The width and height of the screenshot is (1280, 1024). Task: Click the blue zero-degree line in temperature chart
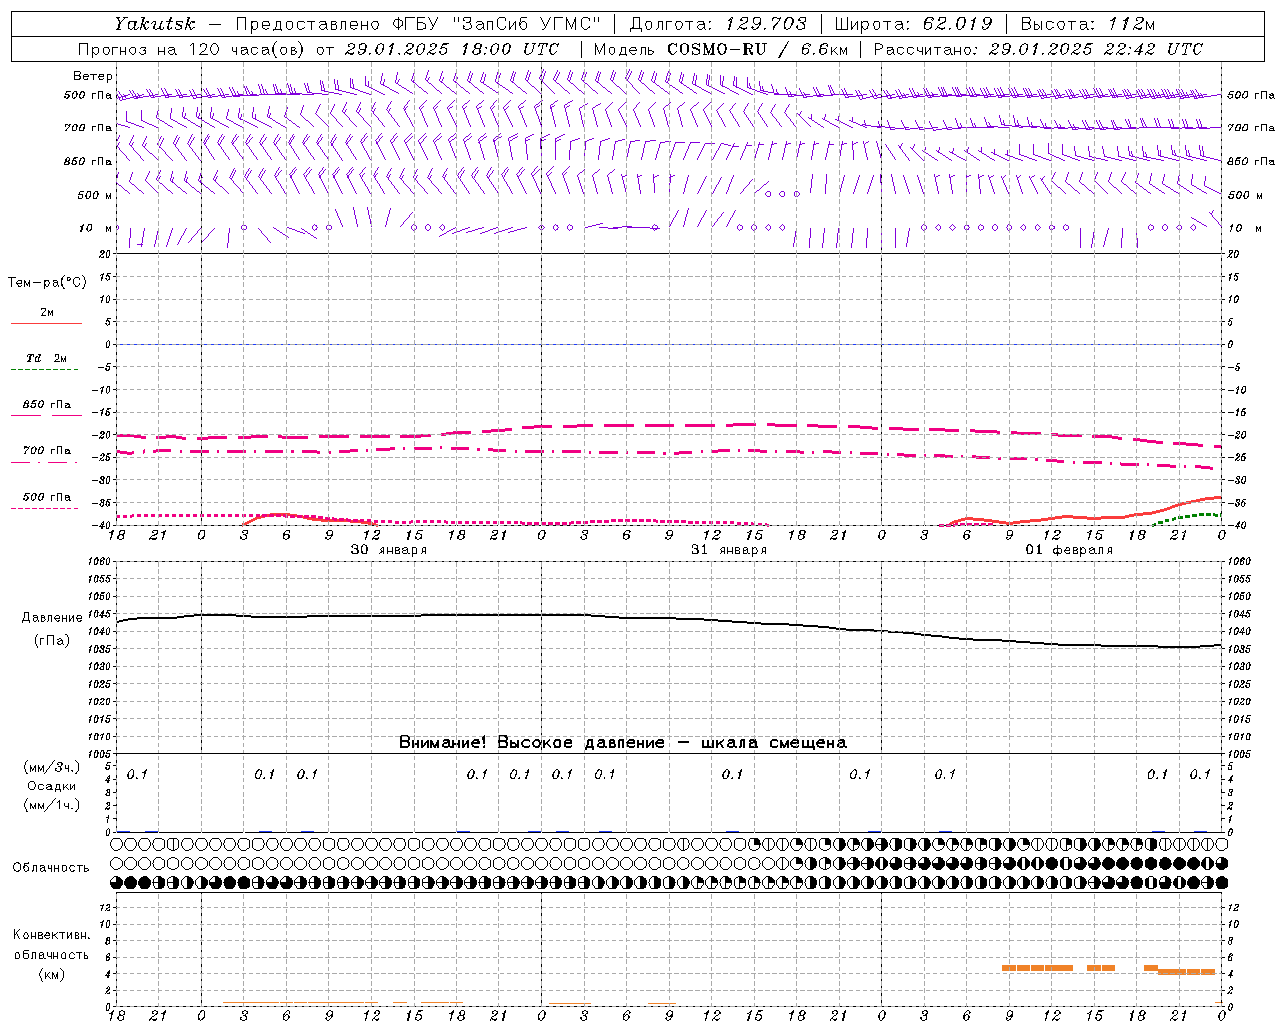click(x=669, y=344)
